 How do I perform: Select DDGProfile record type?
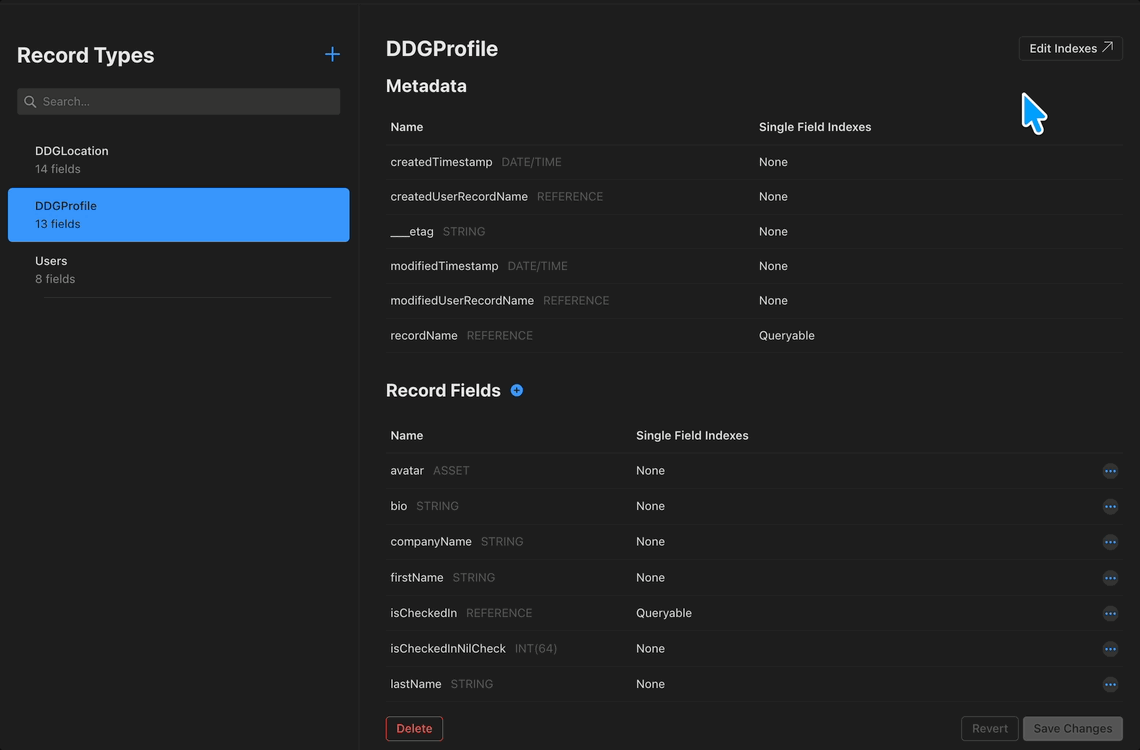(178, 215)
